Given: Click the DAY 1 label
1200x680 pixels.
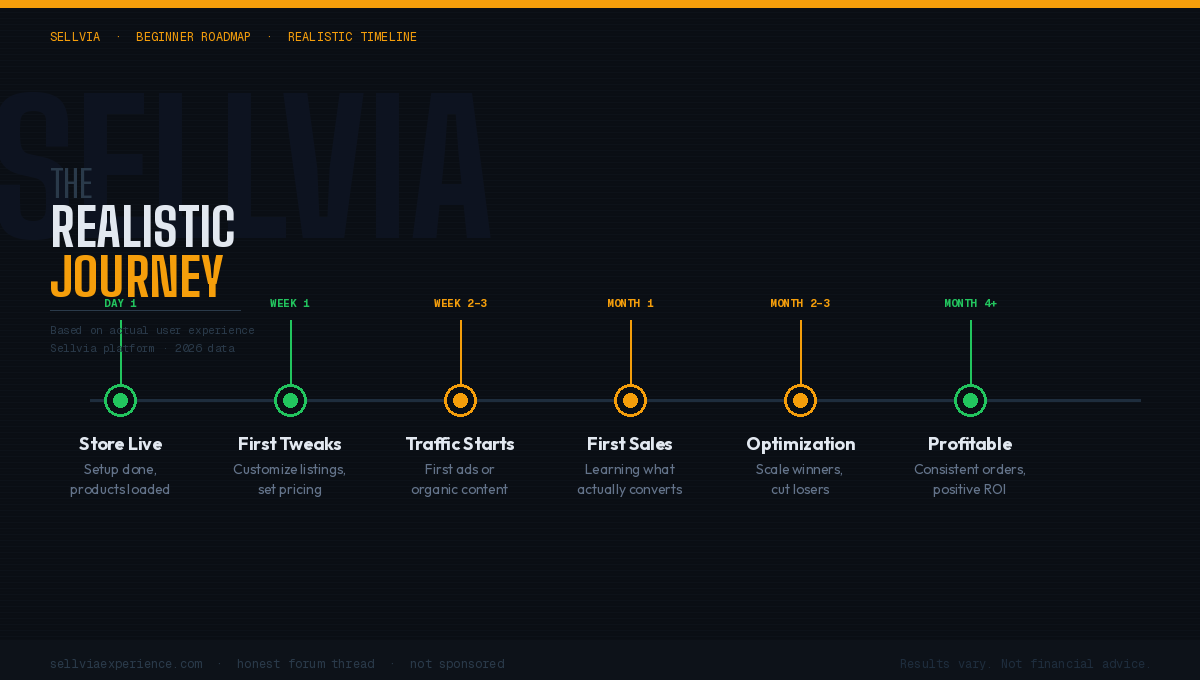Looking at the screenshot, I should (x=120, y=304).
